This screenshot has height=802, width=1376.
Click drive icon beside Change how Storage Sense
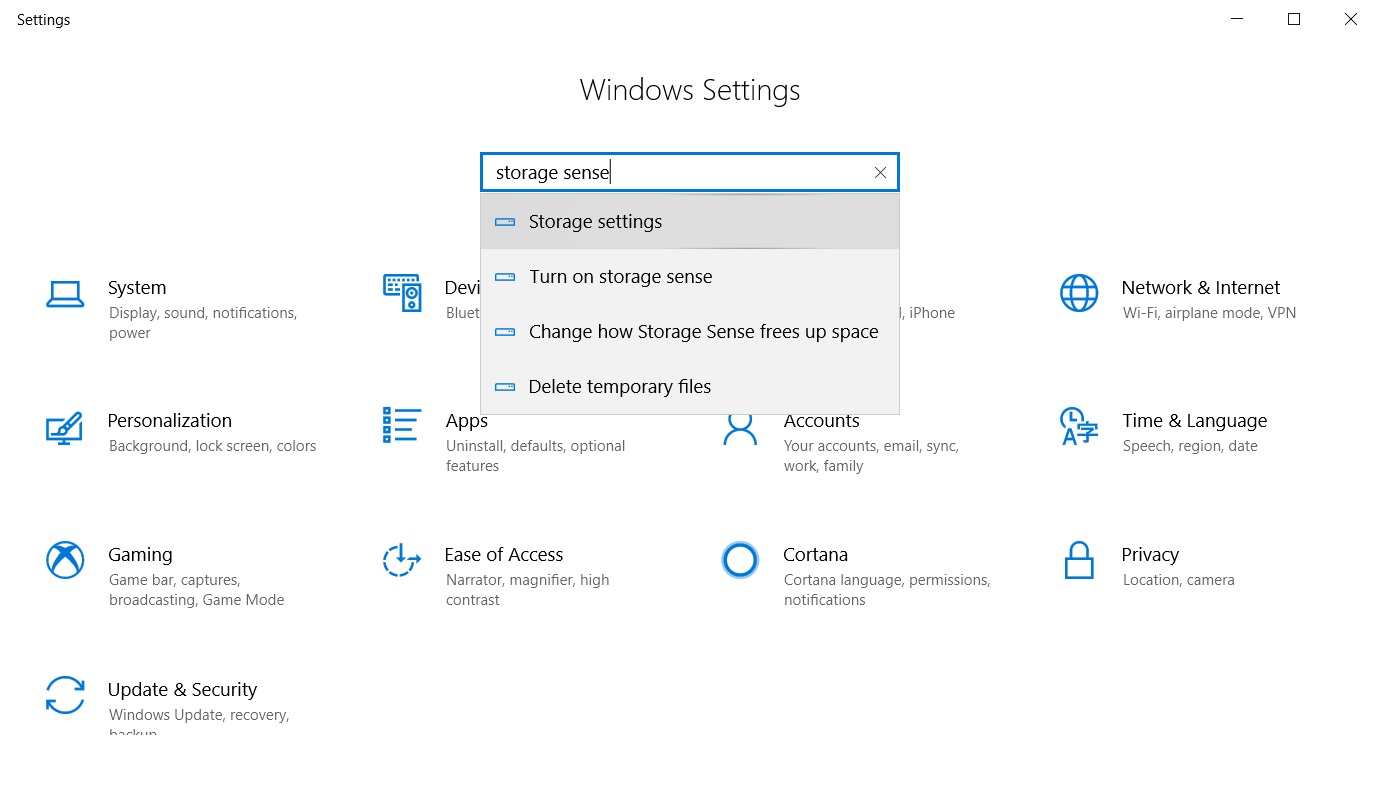click(x=506, y=332)
